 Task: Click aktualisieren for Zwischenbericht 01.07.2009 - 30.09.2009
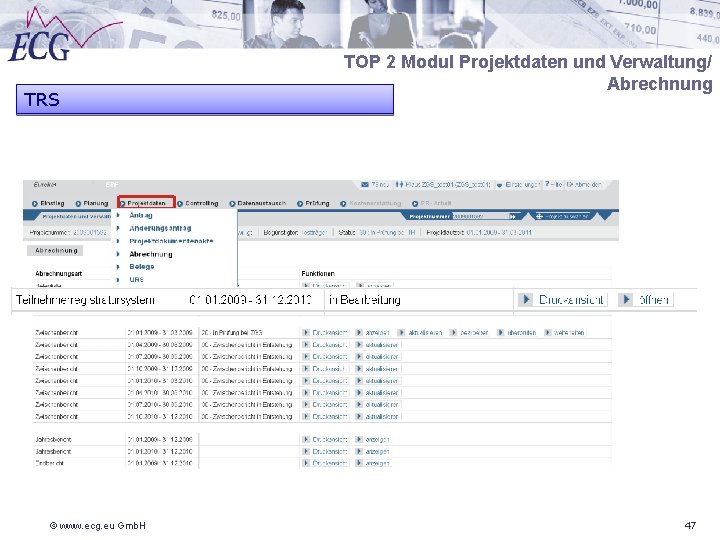point(377,356)
